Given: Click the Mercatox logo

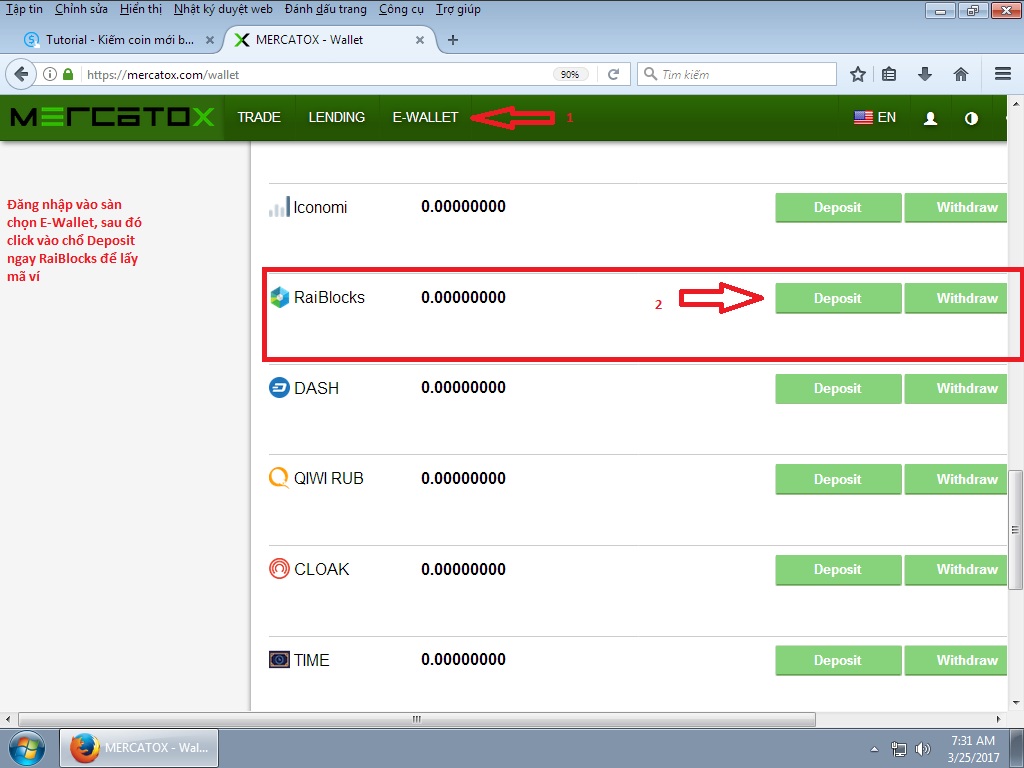Looking at the screenshot, I should (112, 118).
